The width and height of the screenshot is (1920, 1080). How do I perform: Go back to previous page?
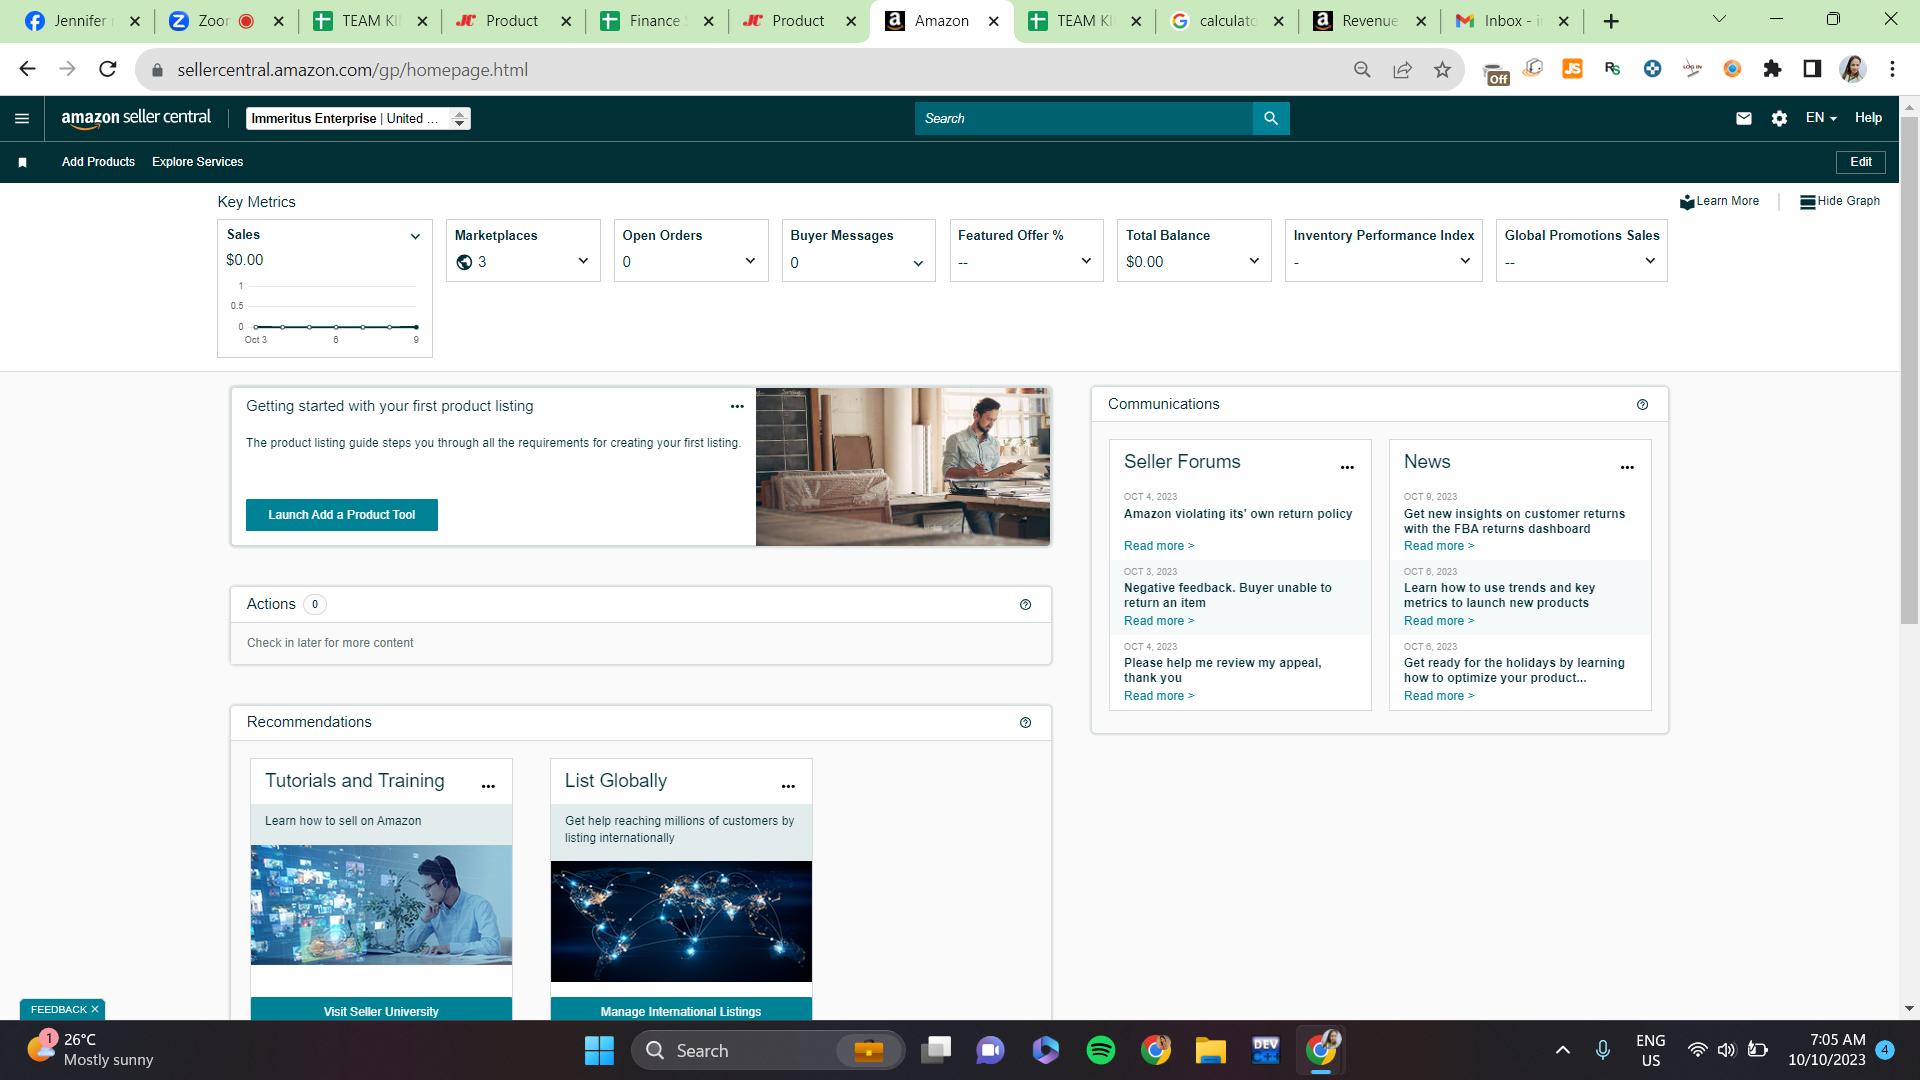point(27,69)
